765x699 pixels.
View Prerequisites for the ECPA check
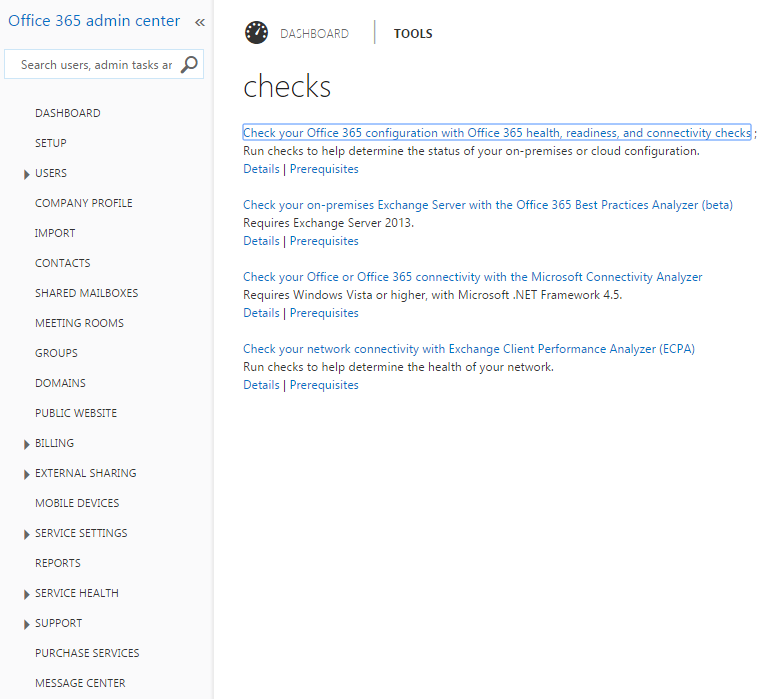324,385
